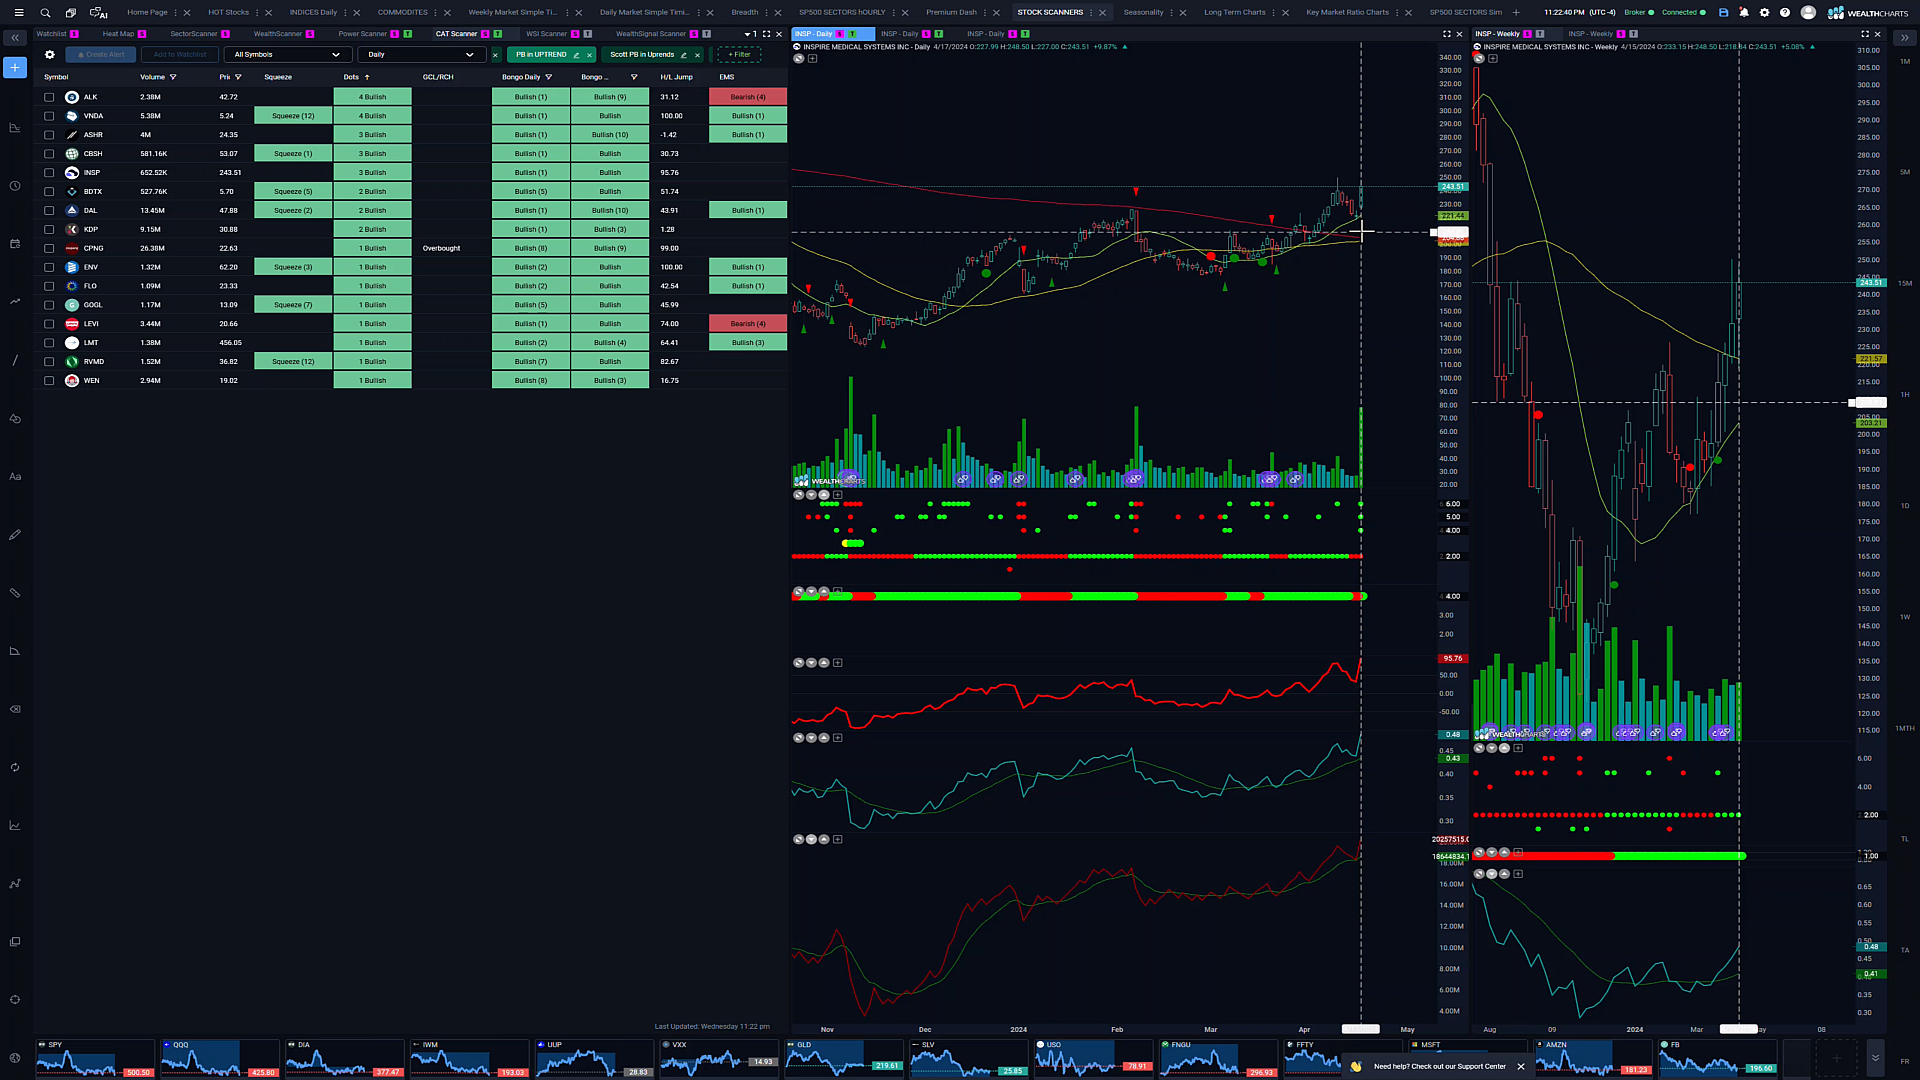
Task: Open STOCK SCANNERS tab options dots
Action: click(1092, 13)
